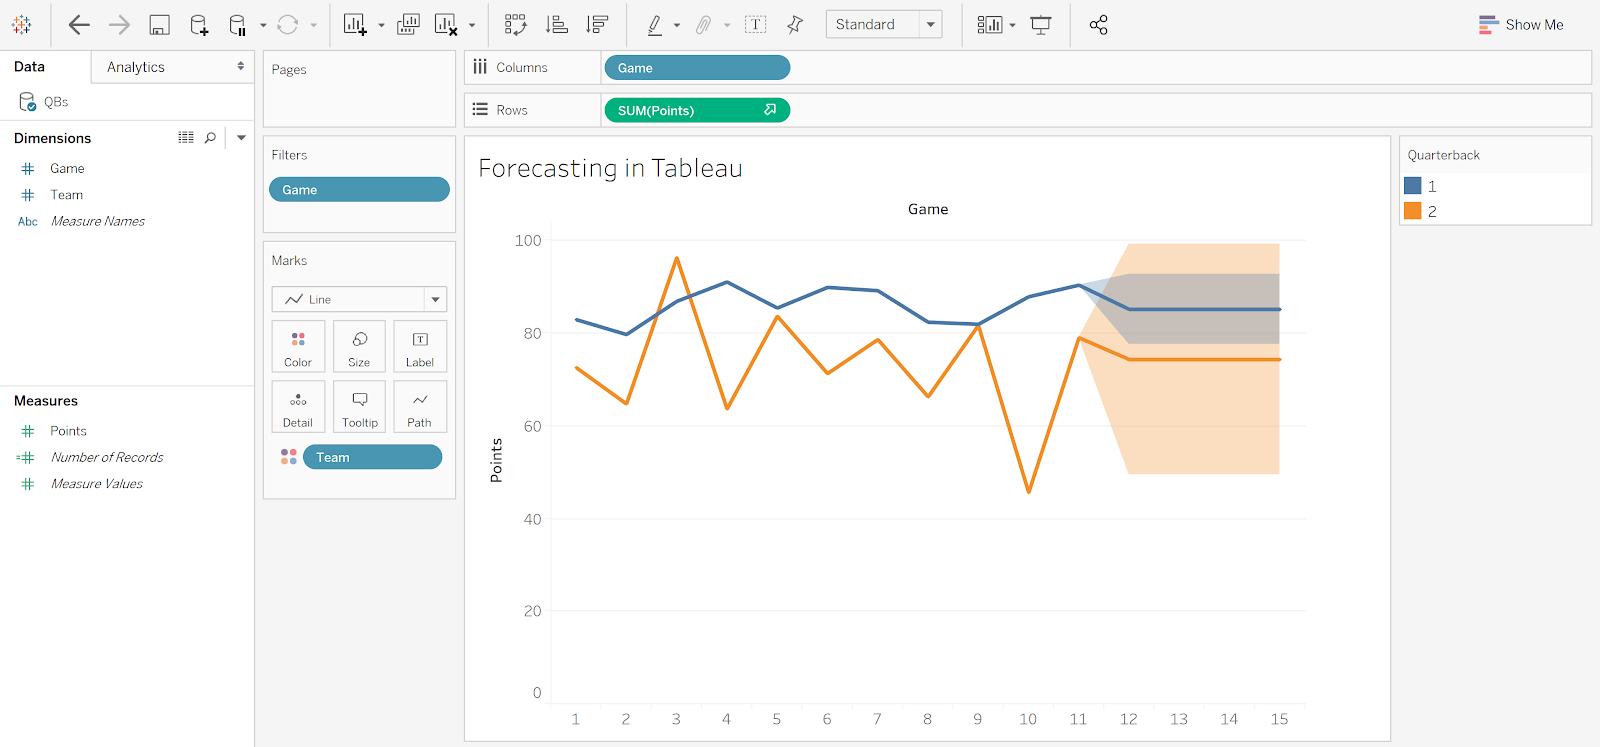Toggle the highlight pen tool
Image resolution: width=1600 pixels, height=747 pixels.
[654, 25]
